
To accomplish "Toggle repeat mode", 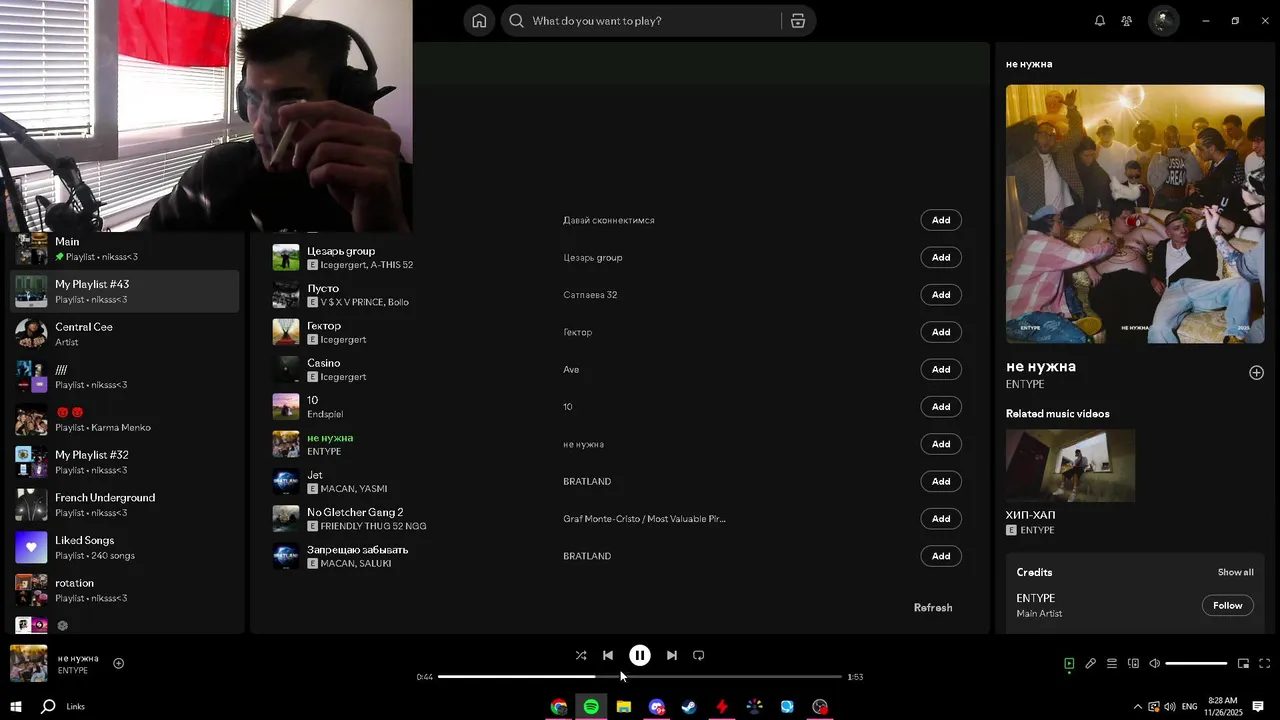I will 699,656.
